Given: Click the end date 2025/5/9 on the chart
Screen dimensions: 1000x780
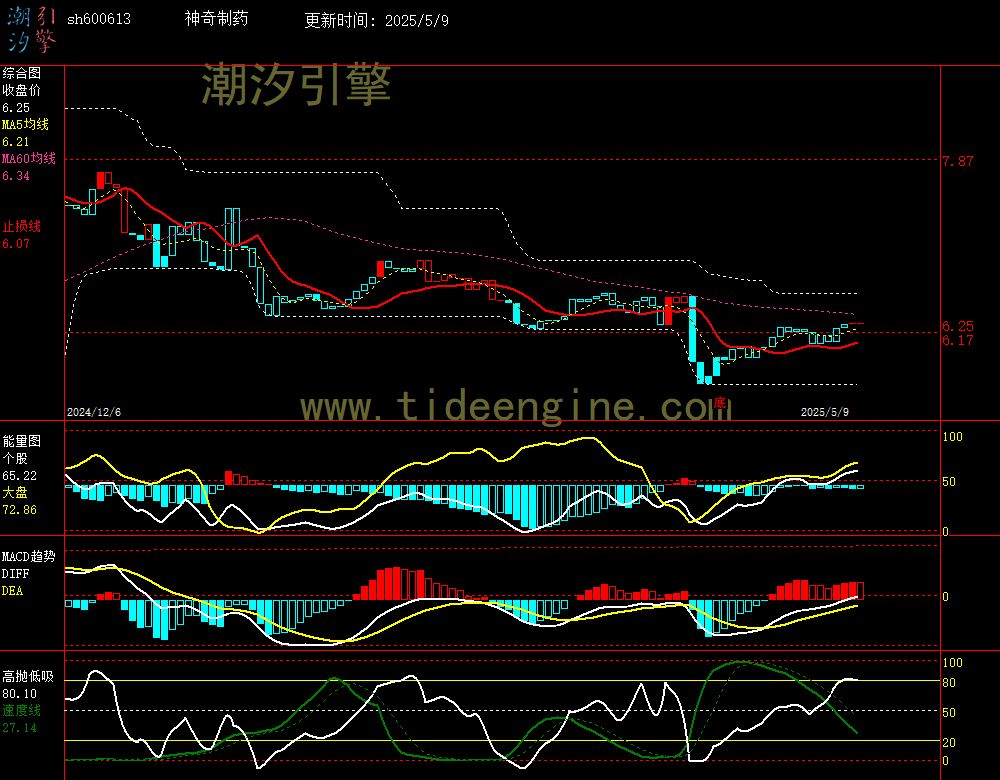Looking at the screenshot, I should 825,412.
